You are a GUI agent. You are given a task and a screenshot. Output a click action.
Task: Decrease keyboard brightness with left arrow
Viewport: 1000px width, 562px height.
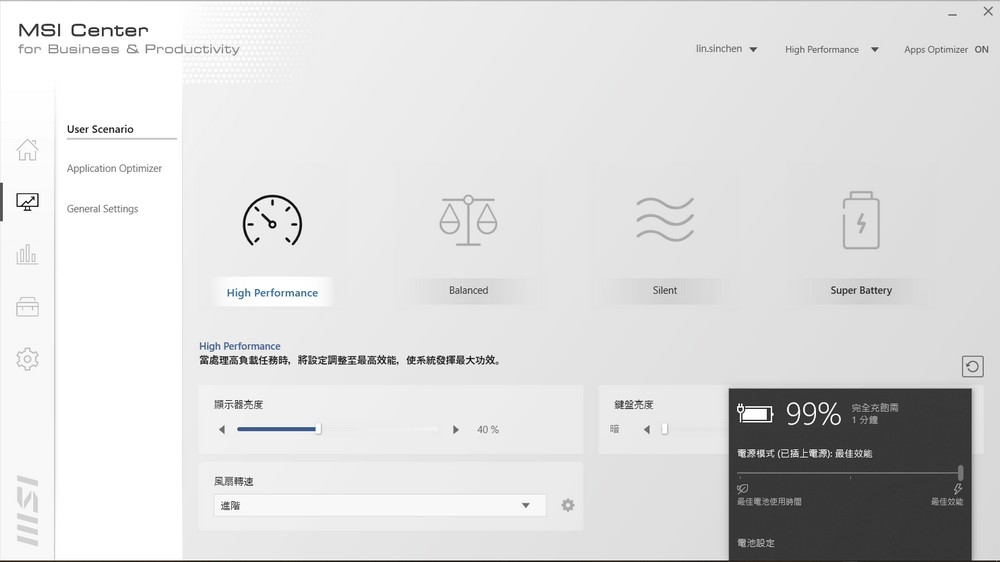647,429
